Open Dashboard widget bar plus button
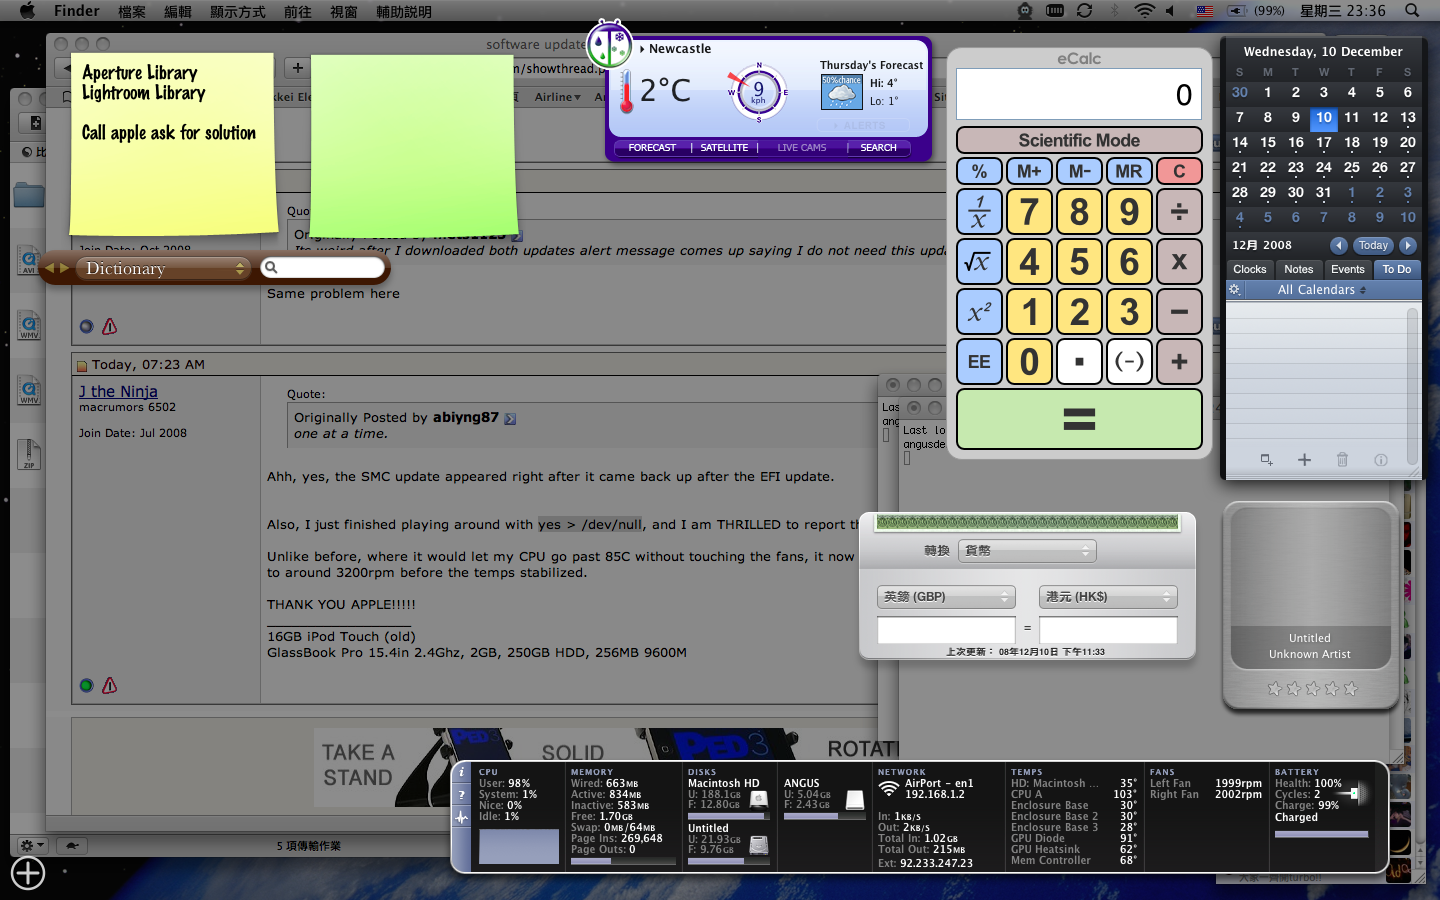This screenshot has height=900, width=1440. pyautogui.click(x=28, y=873)
